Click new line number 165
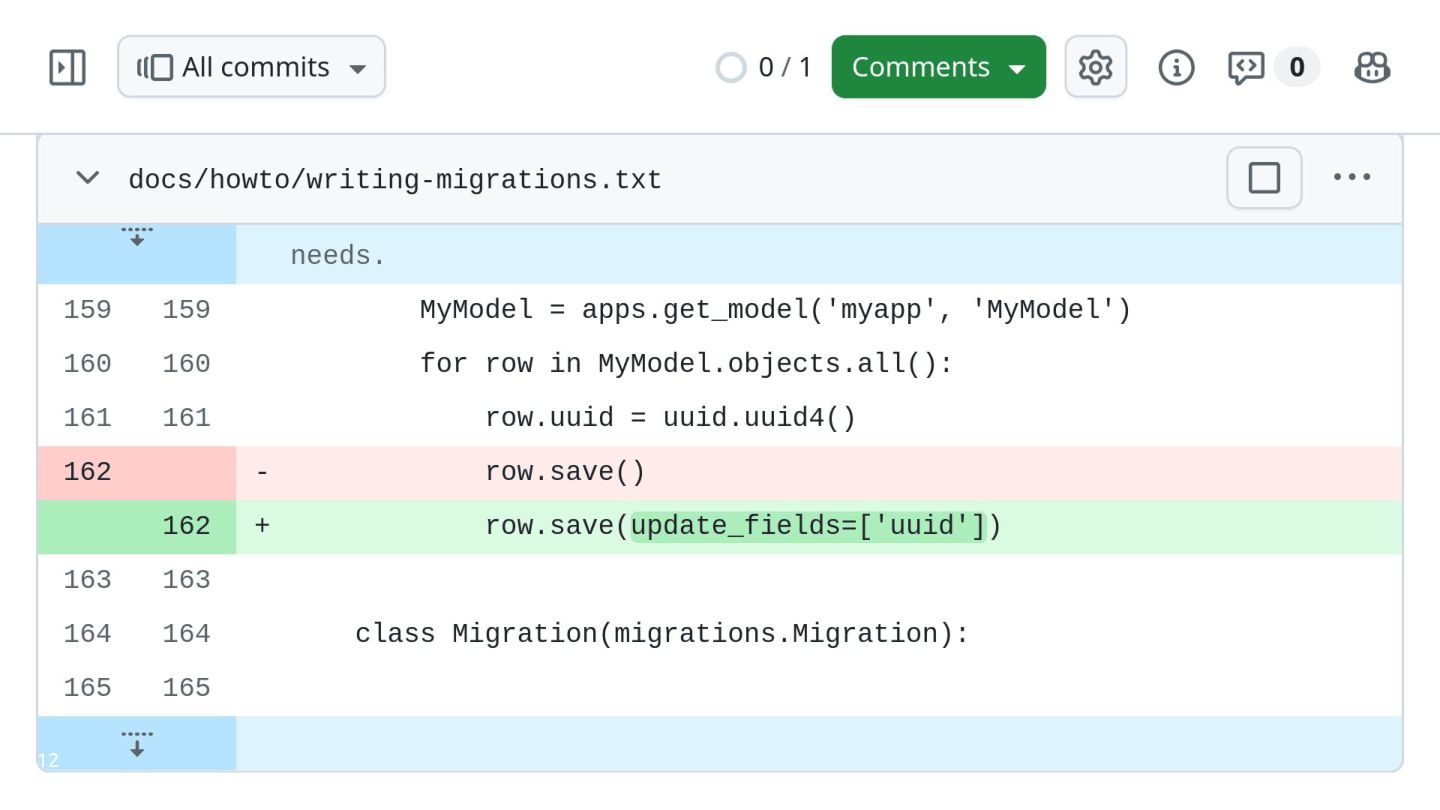The height and width of the screenshot is (810, 1440). (186, 688)
